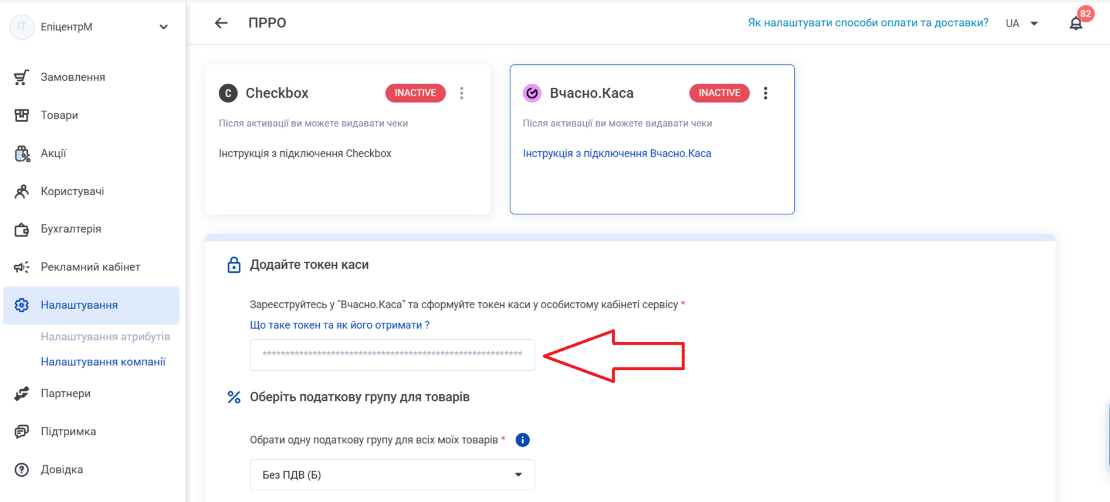Open Інструкція з підключення Checkbox link
The height and width of the screenshot is (502, 1110).
click(305, 153)
